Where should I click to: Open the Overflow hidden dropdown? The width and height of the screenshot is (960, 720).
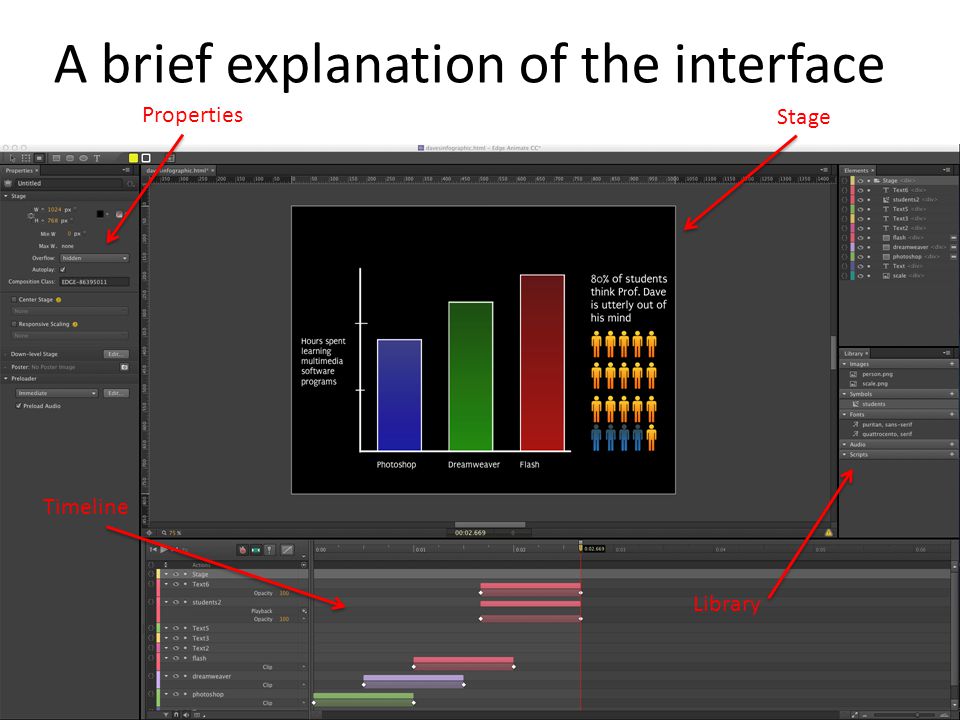click(x=94, y=258)
